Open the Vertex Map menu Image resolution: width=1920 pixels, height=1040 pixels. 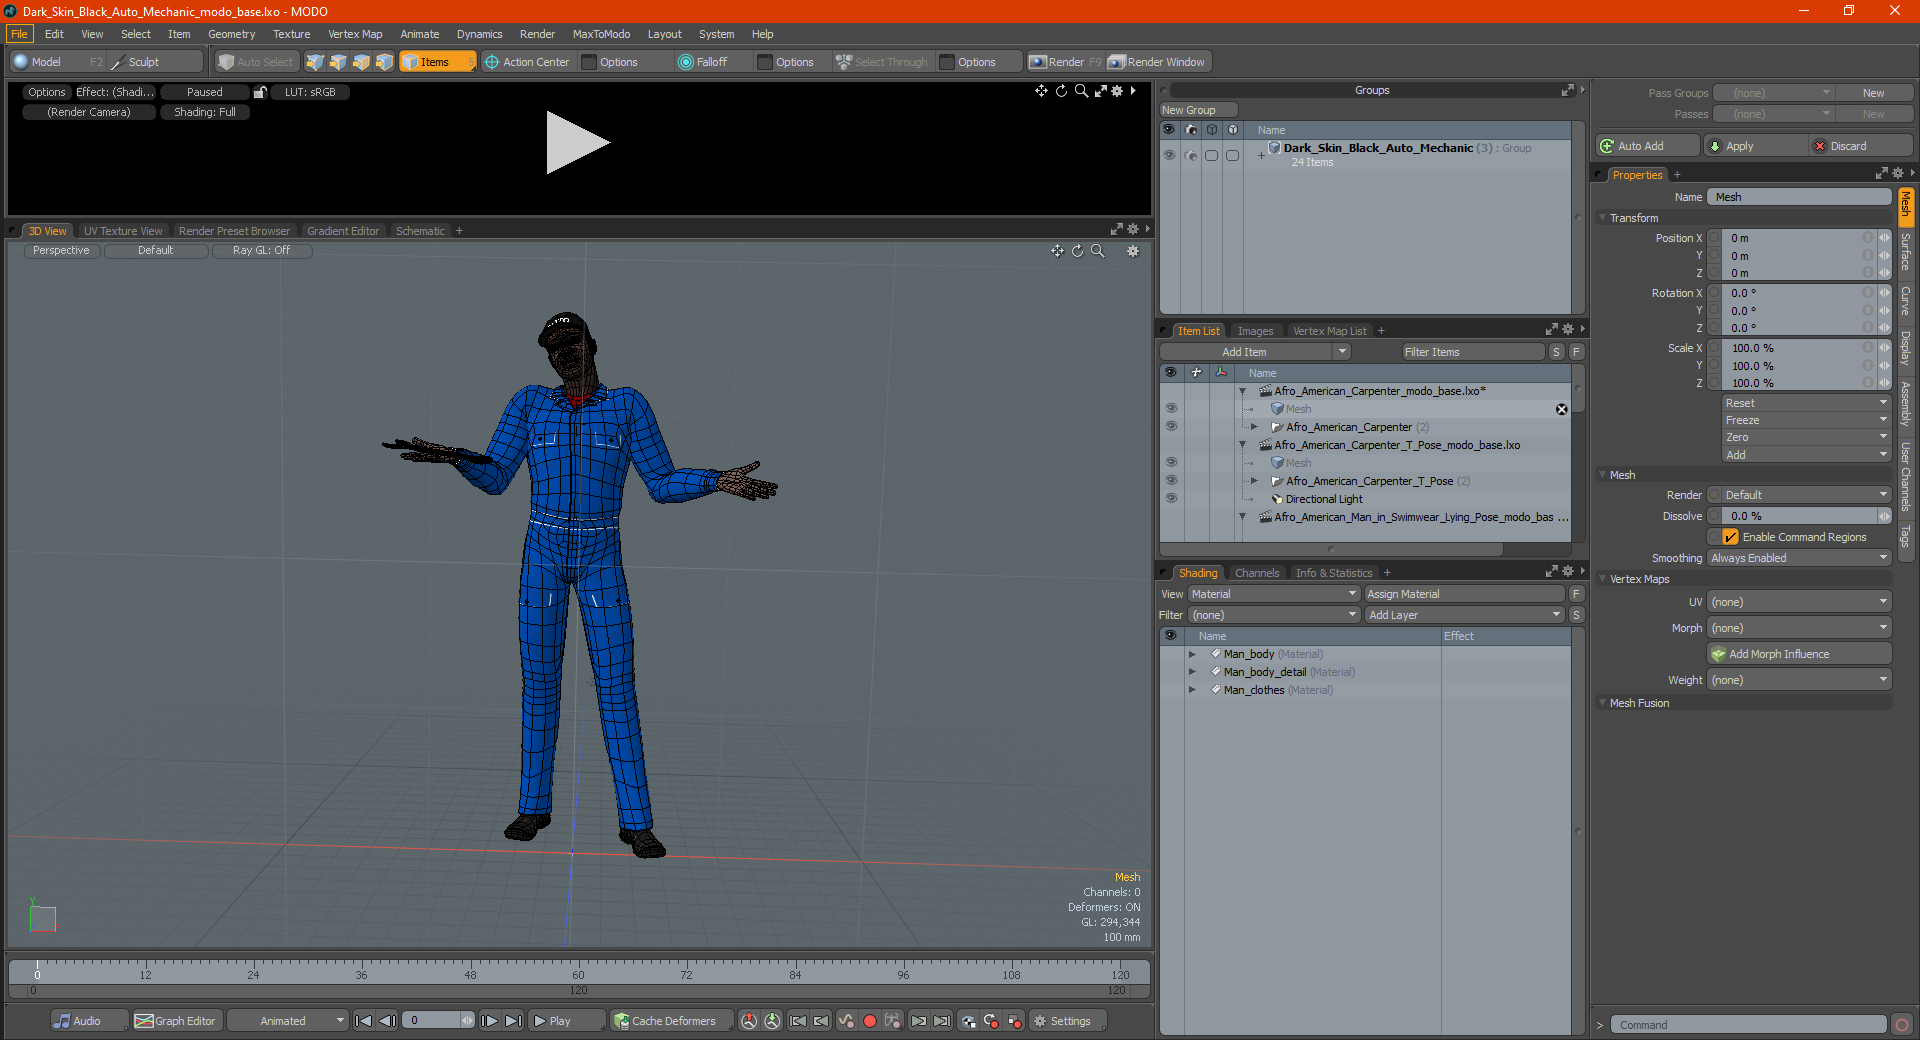[x=355, y=34]
